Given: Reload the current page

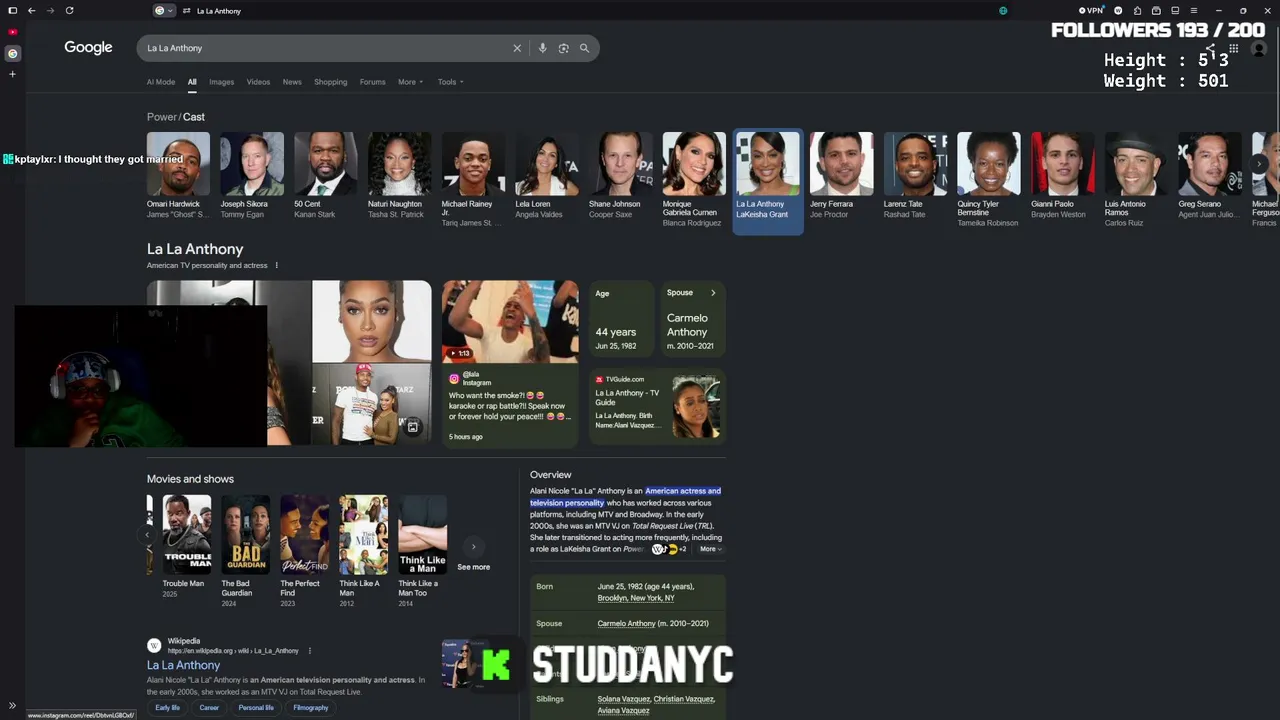Looking at the screenshot, I should click(69, 11).
